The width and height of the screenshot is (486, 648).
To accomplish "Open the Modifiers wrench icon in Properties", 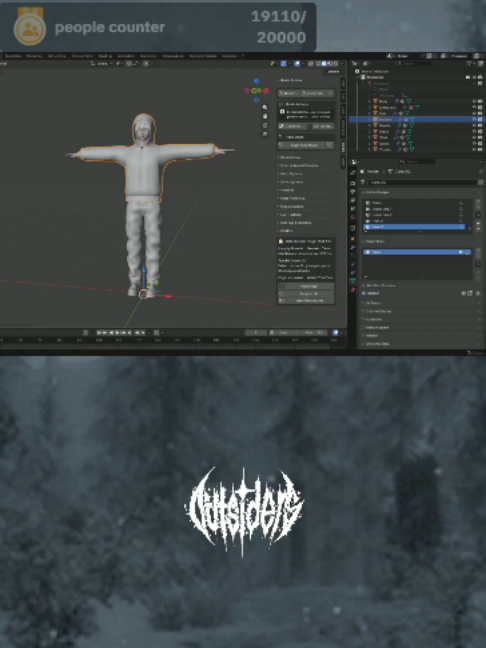I will [353, 247].
